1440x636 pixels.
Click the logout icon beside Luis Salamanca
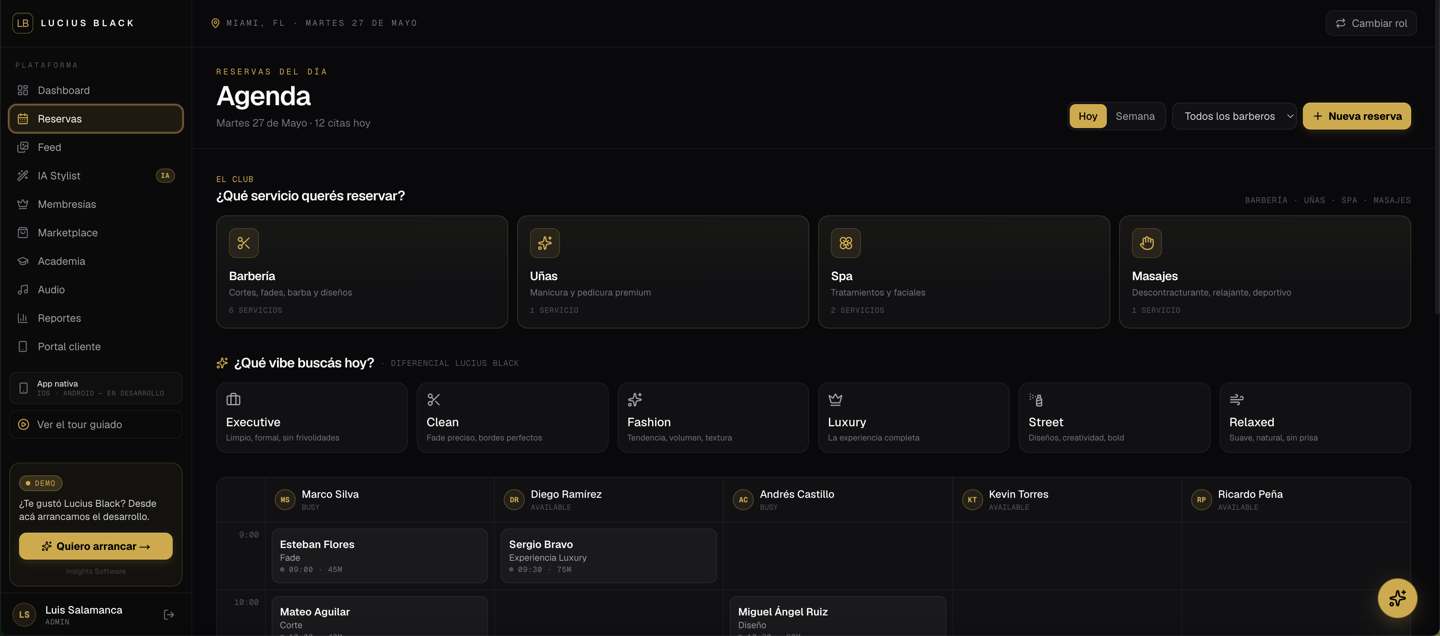[169, 615]
